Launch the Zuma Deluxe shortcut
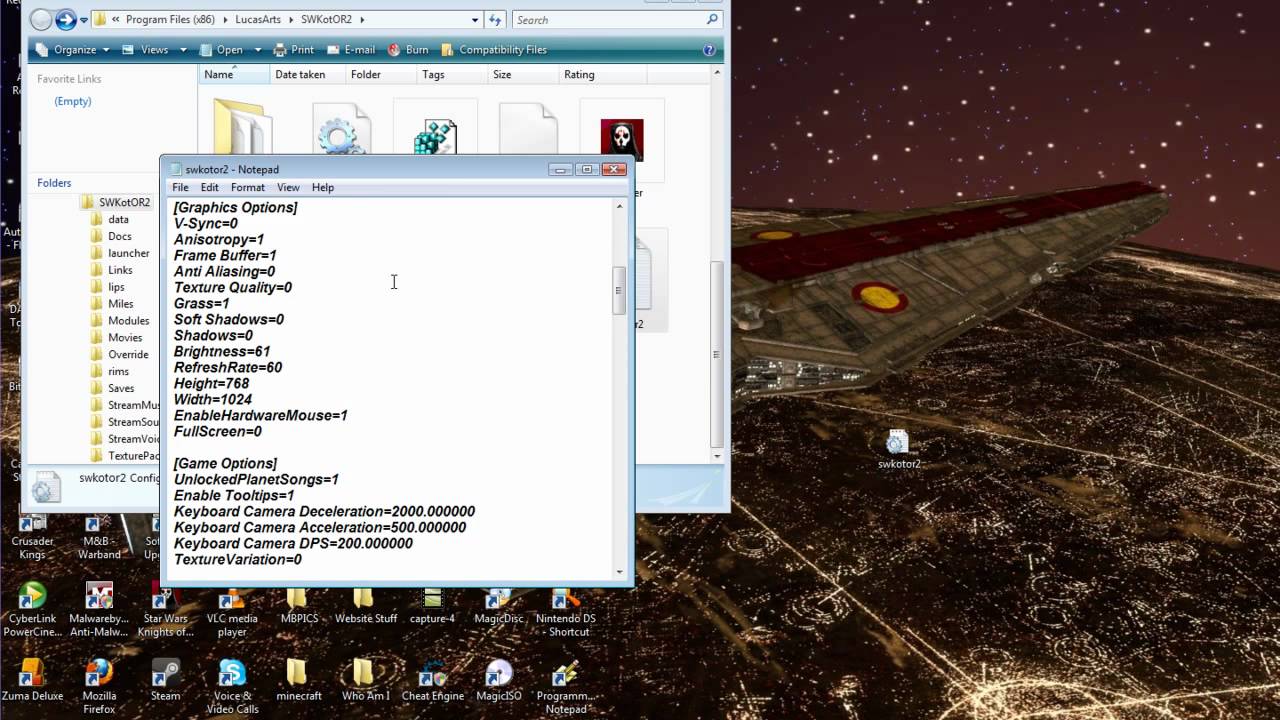 click(x=32, y=680)
